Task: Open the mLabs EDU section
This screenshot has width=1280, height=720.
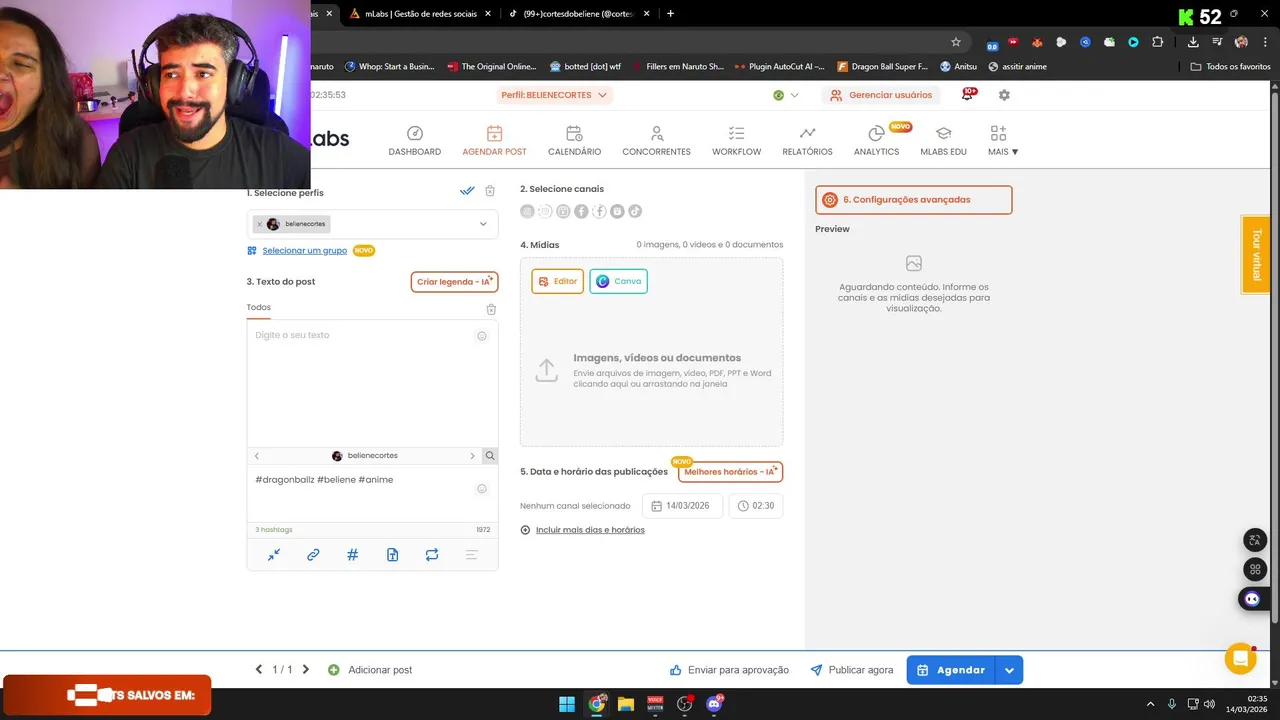Action: (x=943, y=141)
